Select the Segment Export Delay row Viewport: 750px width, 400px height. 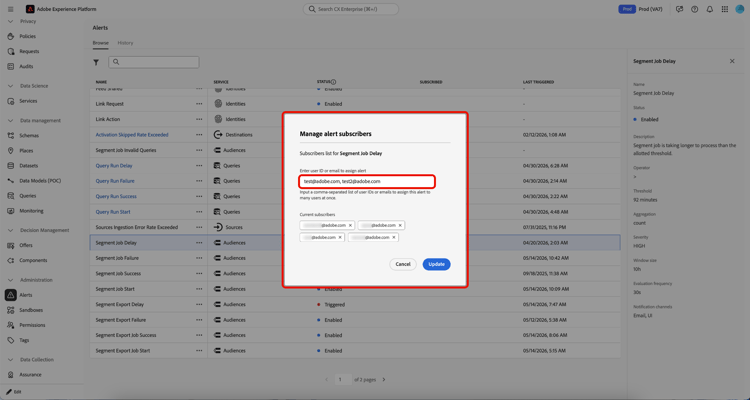point(354,304)
